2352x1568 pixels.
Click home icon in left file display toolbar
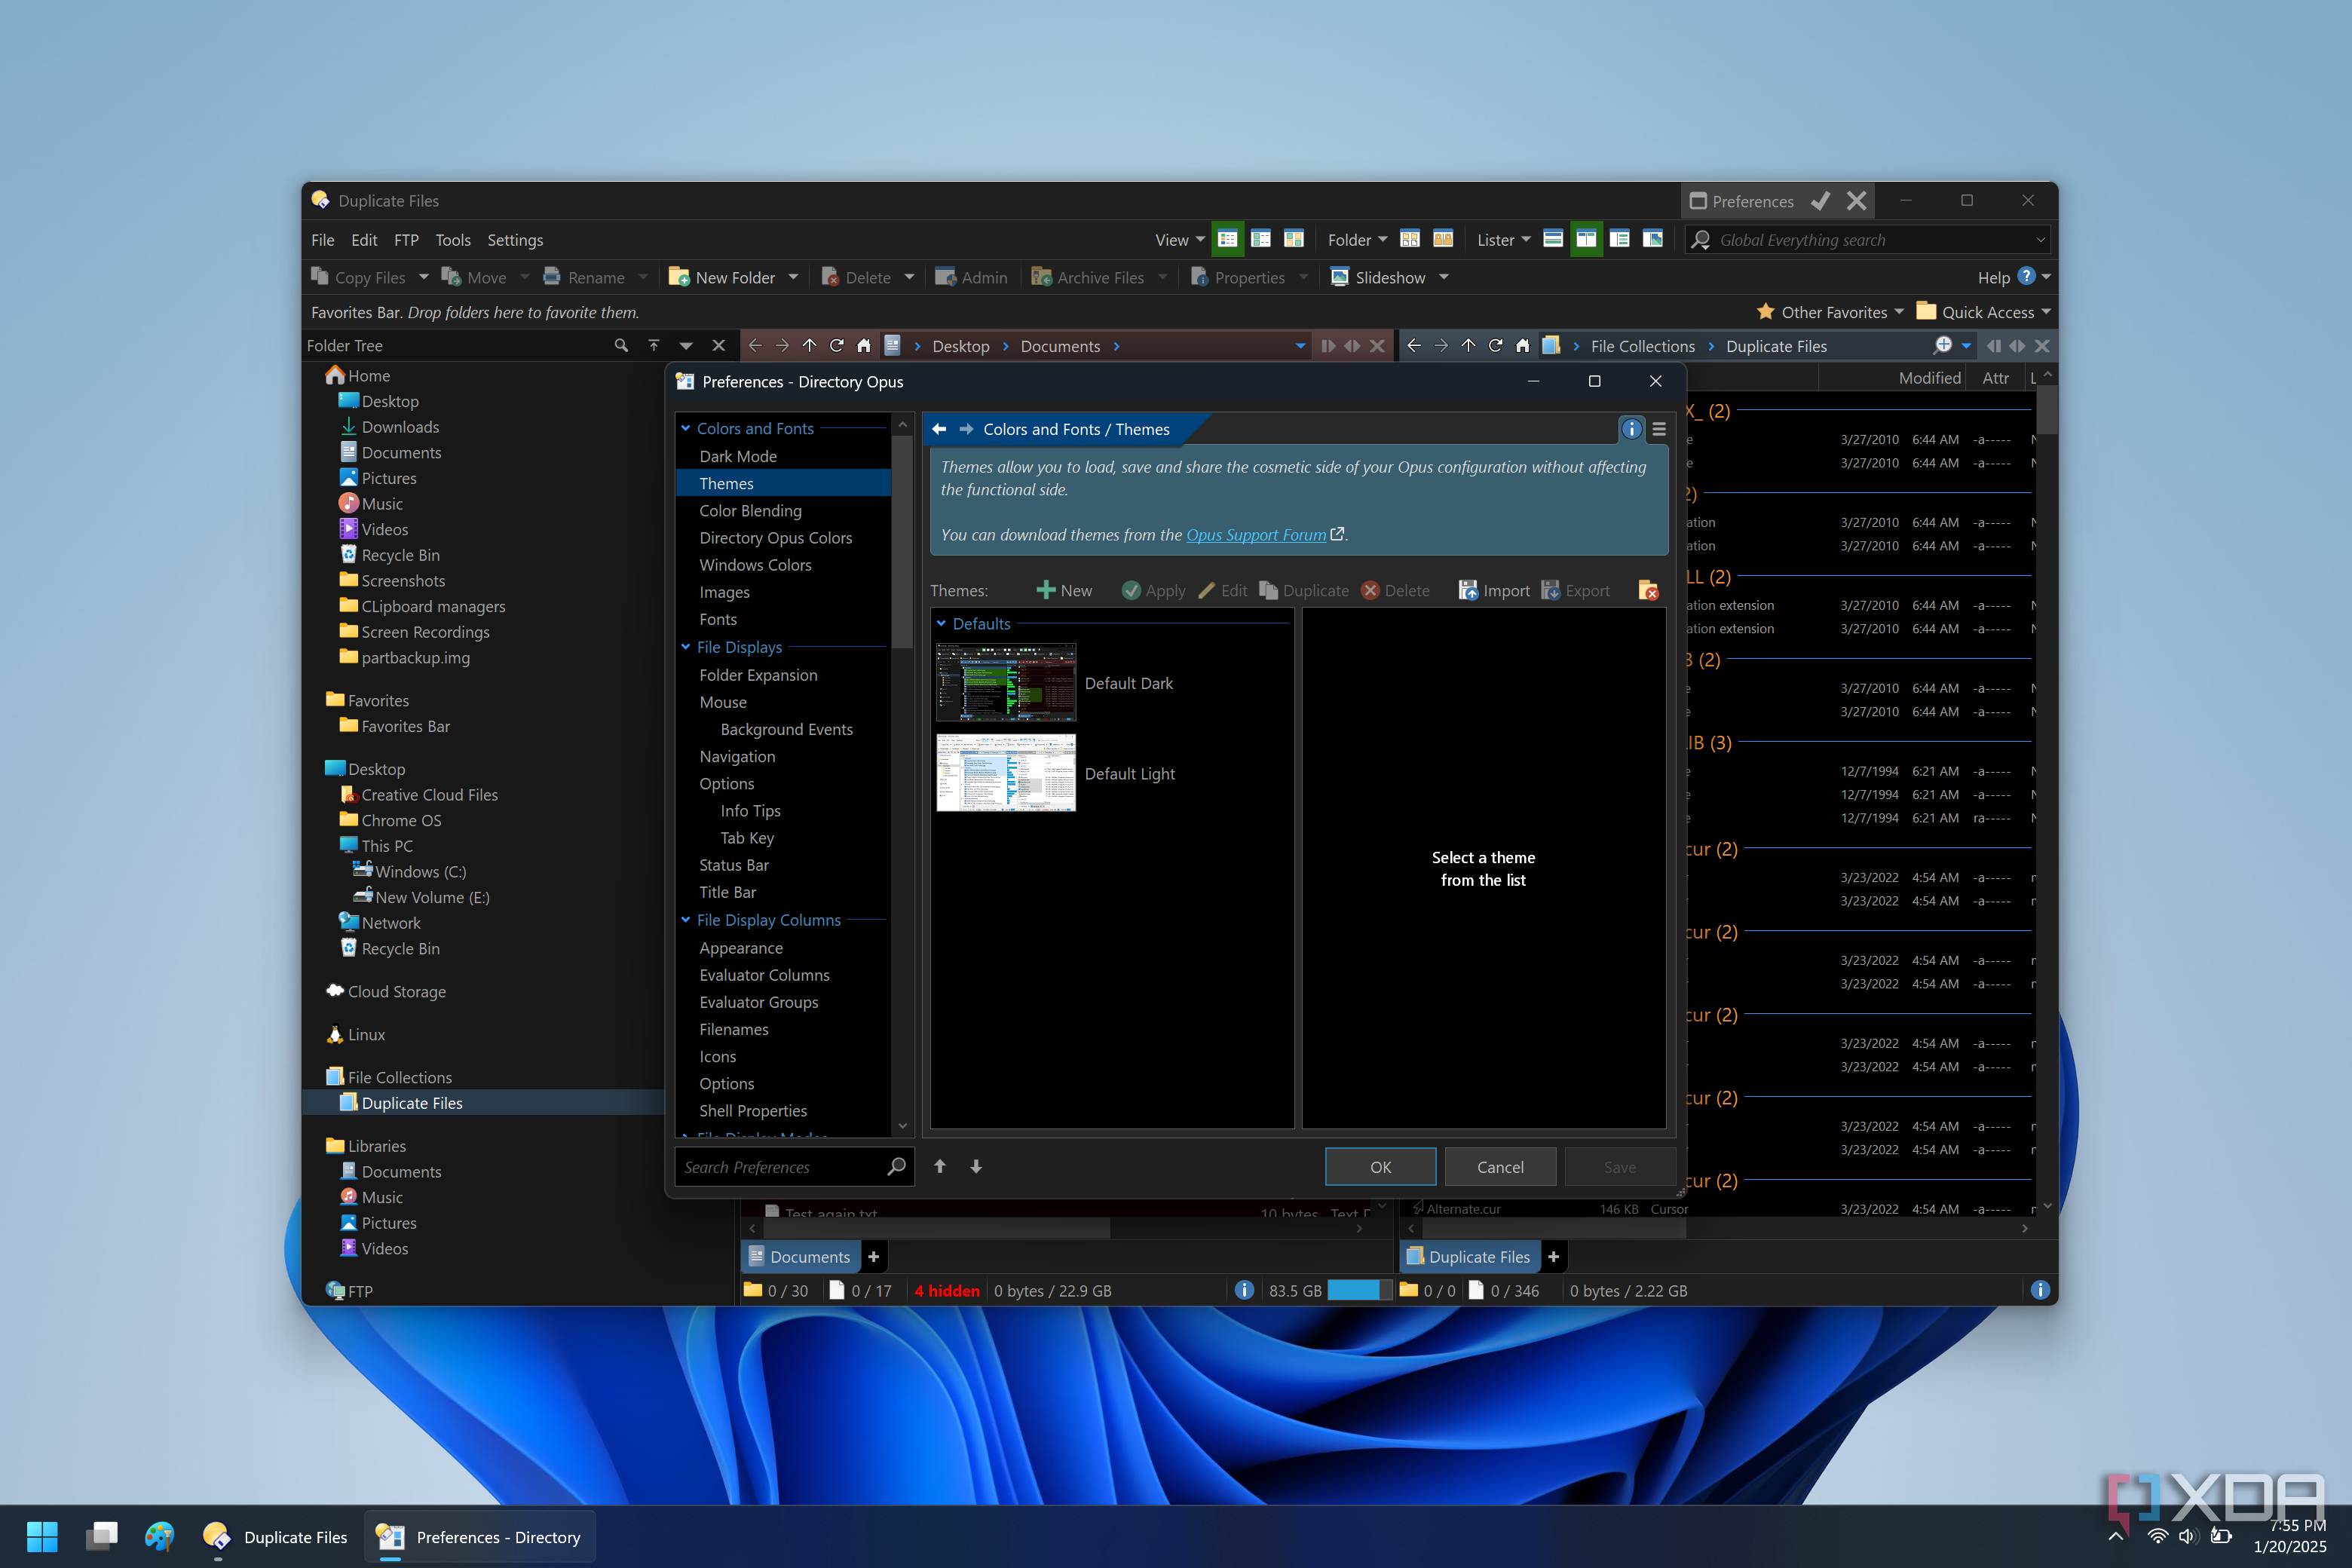(x=864, y=346)
